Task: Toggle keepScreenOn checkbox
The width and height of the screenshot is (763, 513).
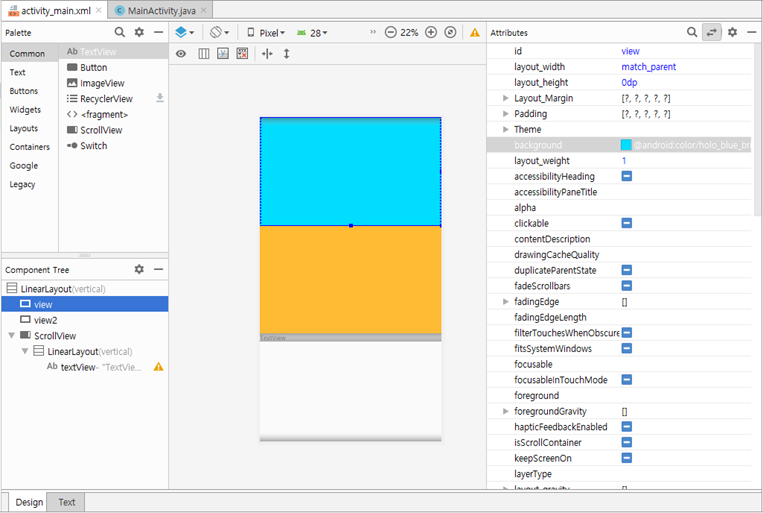Action: point(627,458)
